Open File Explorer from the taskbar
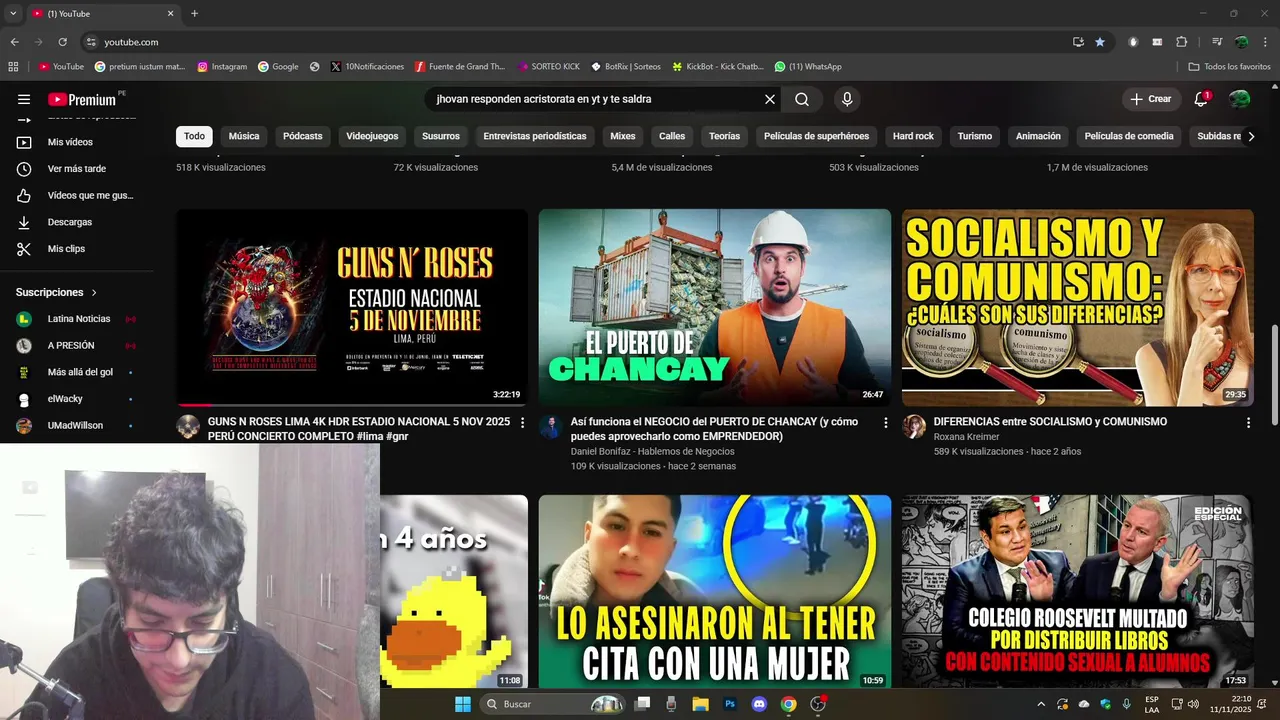 click(700, 704)
